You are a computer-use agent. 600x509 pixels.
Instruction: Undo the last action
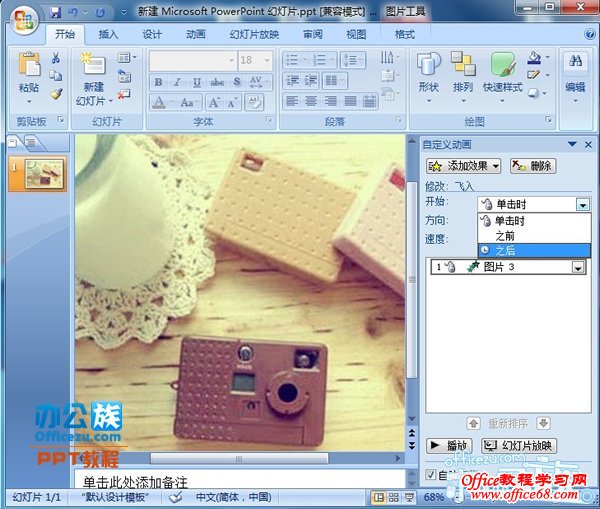pyautogui.click(x=73, y=12)
